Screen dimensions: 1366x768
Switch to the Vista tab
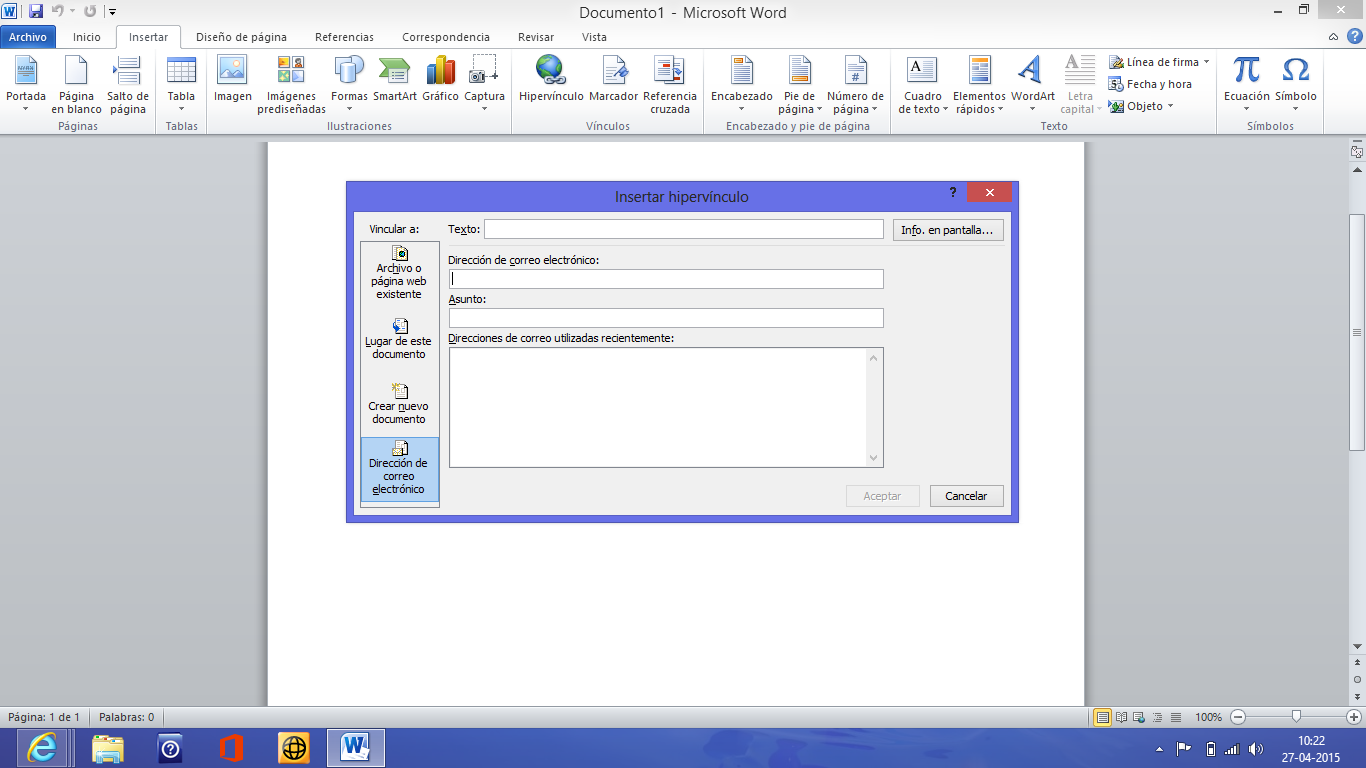pyautogui.click(x=594, y=37)
